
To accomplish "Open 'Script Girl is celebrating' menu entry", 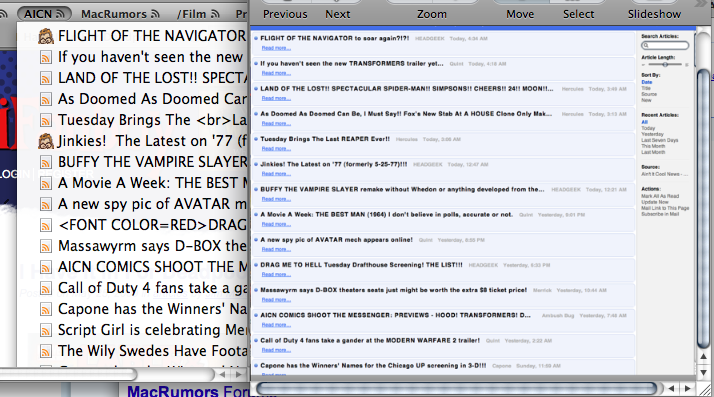I will [133, 331].
